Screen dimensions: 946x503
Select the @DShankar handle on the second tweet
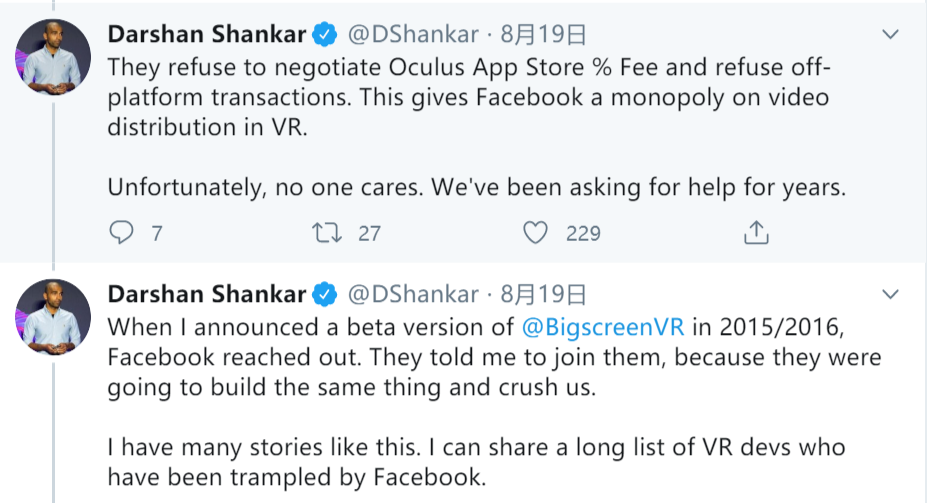click(412, 295)
